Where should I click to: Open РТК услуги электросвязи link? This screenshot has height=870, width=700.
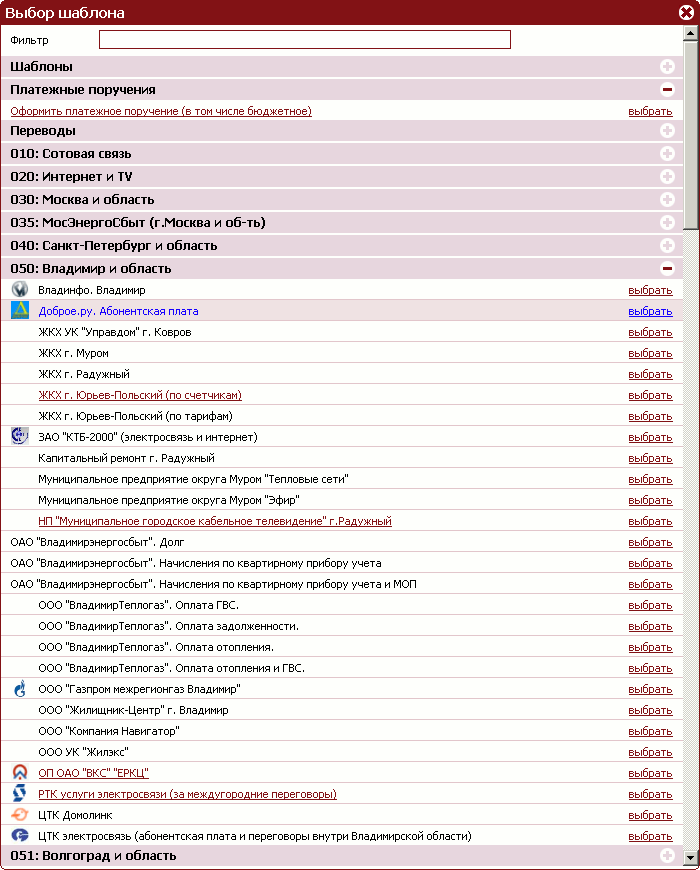[187, 794]
